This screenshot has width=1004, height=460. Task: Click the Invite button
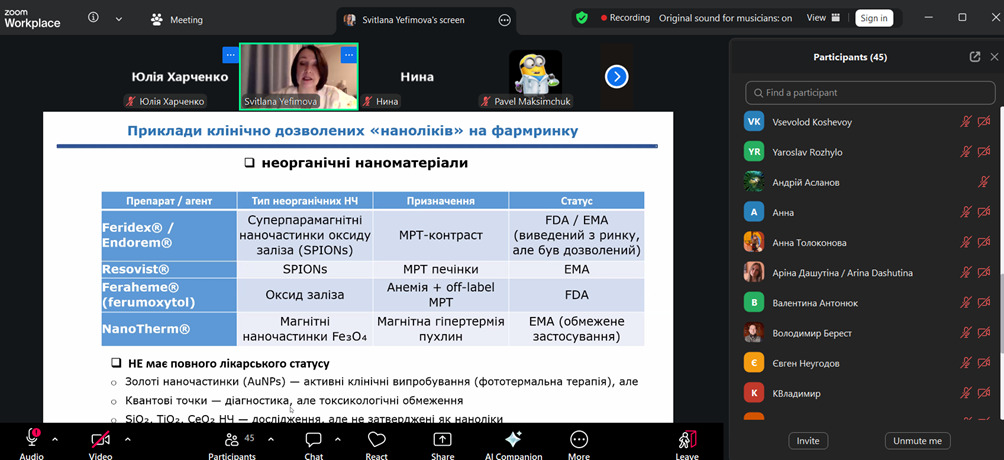click(807, 441)
